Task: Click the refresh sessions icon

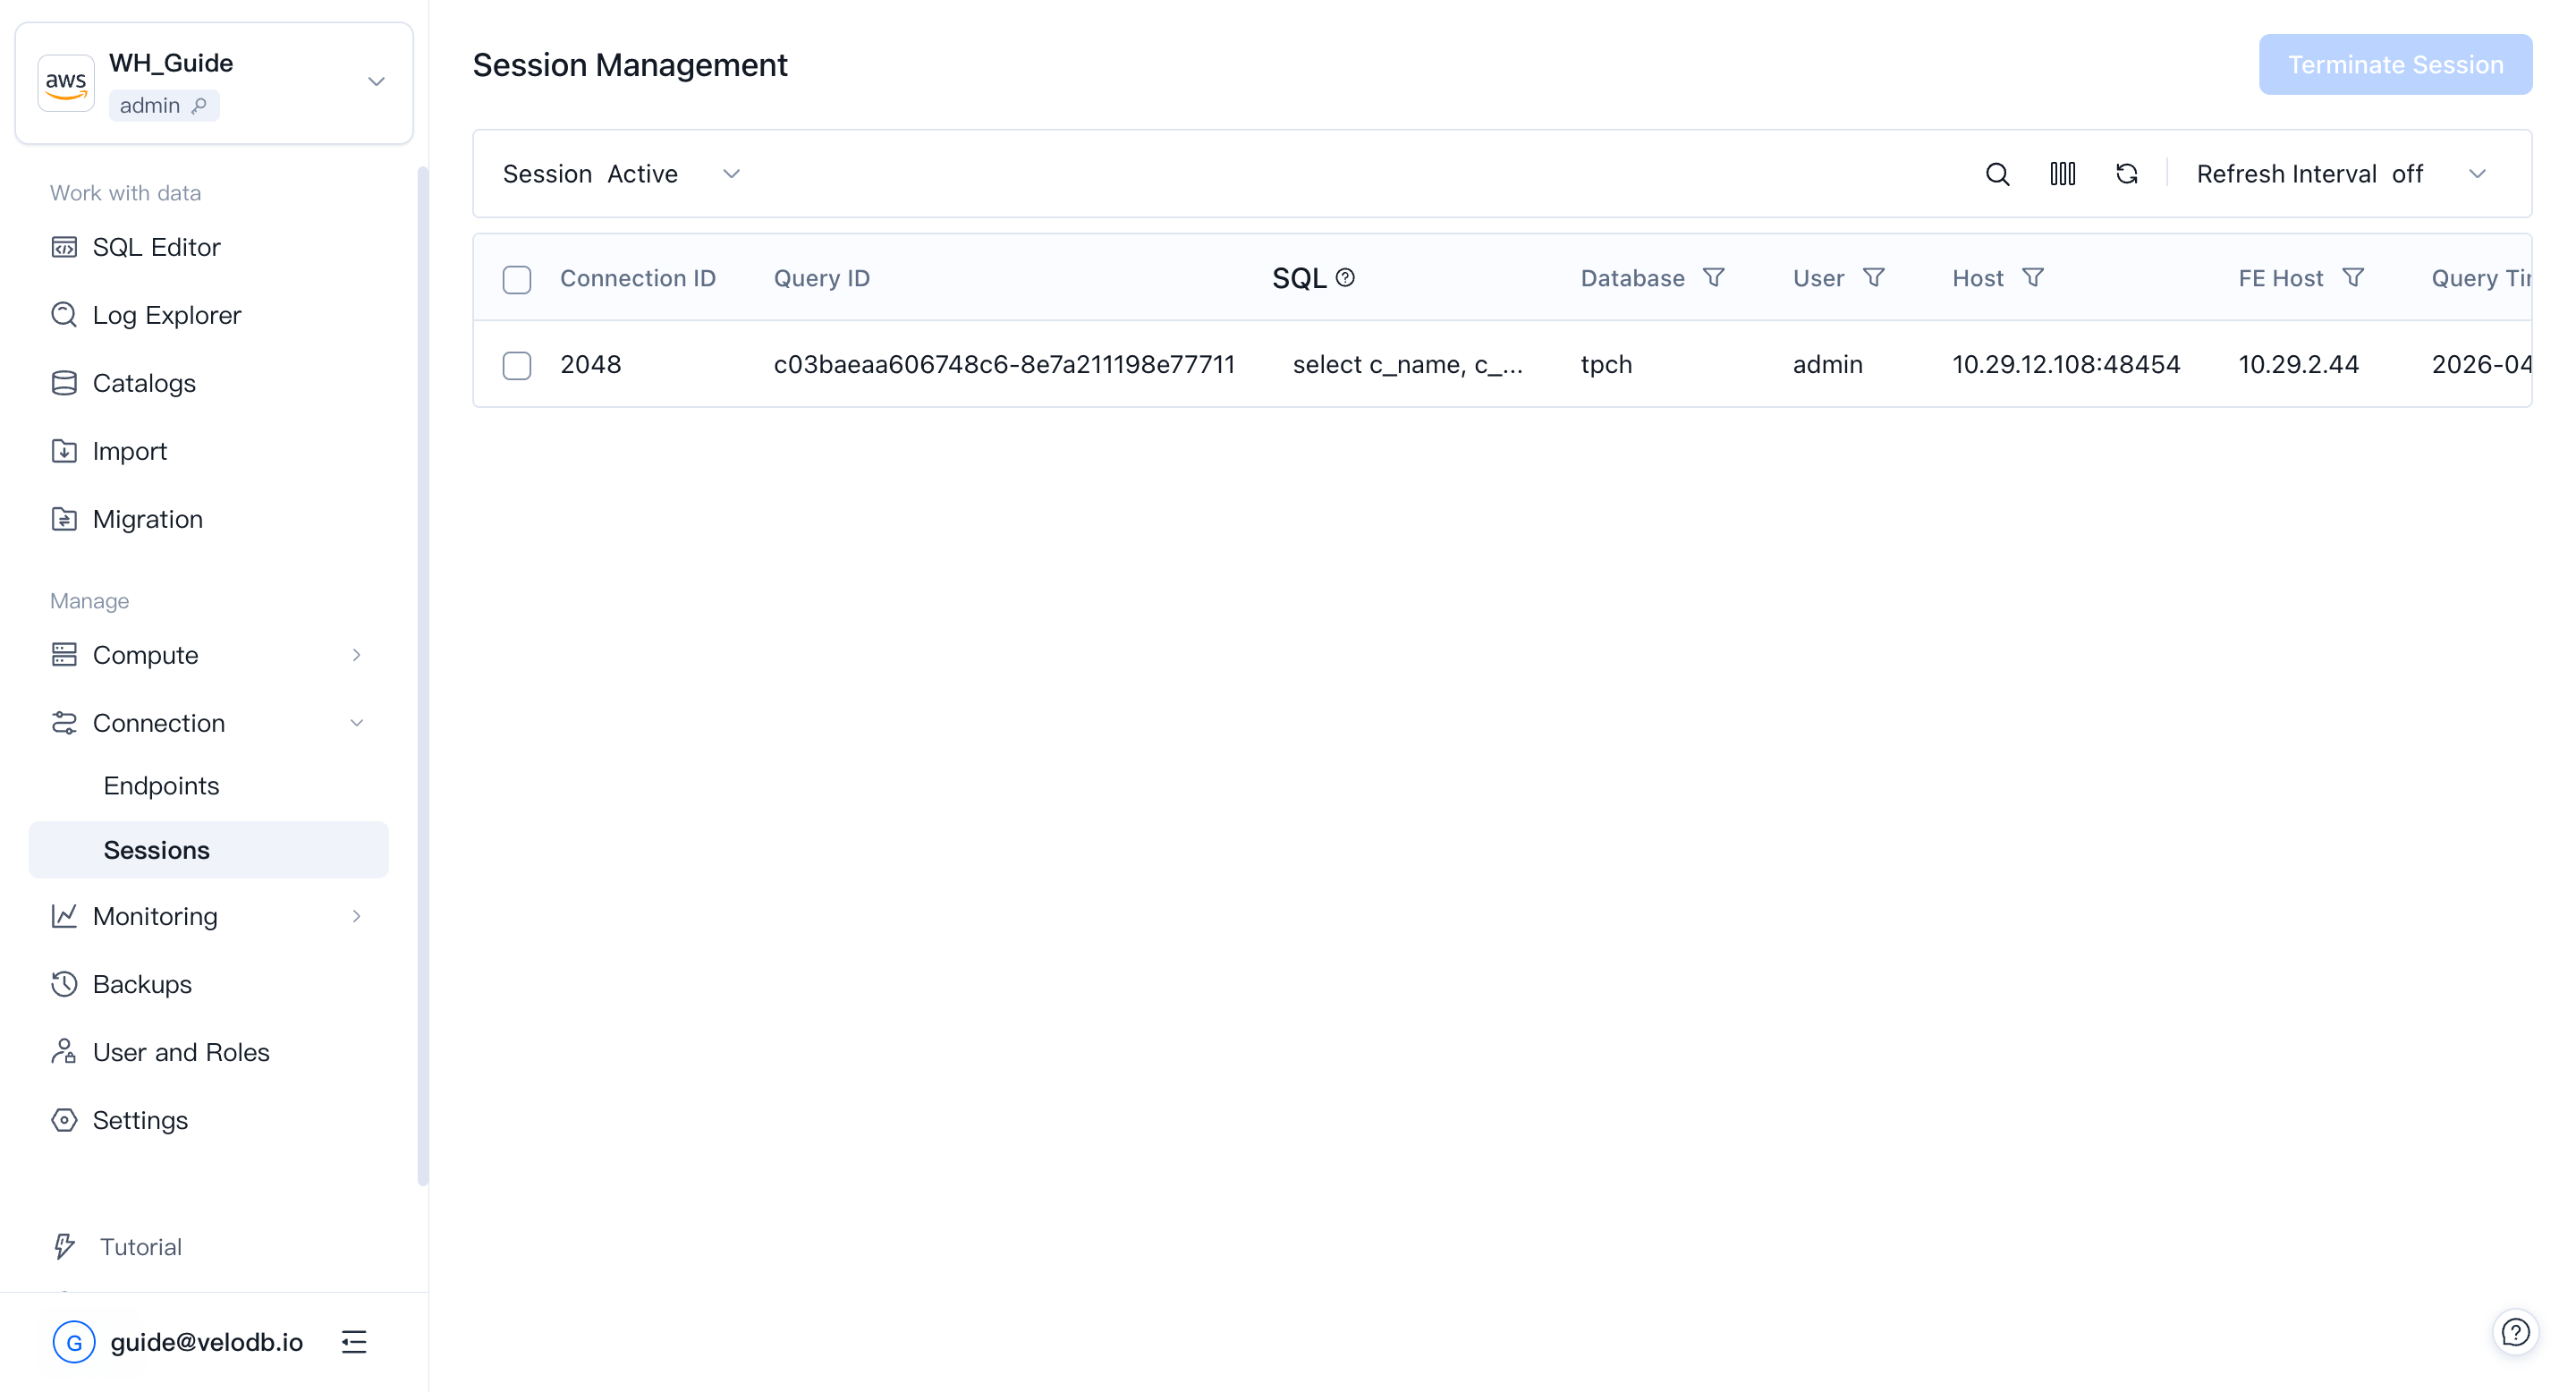Action: click(2126, 174)
